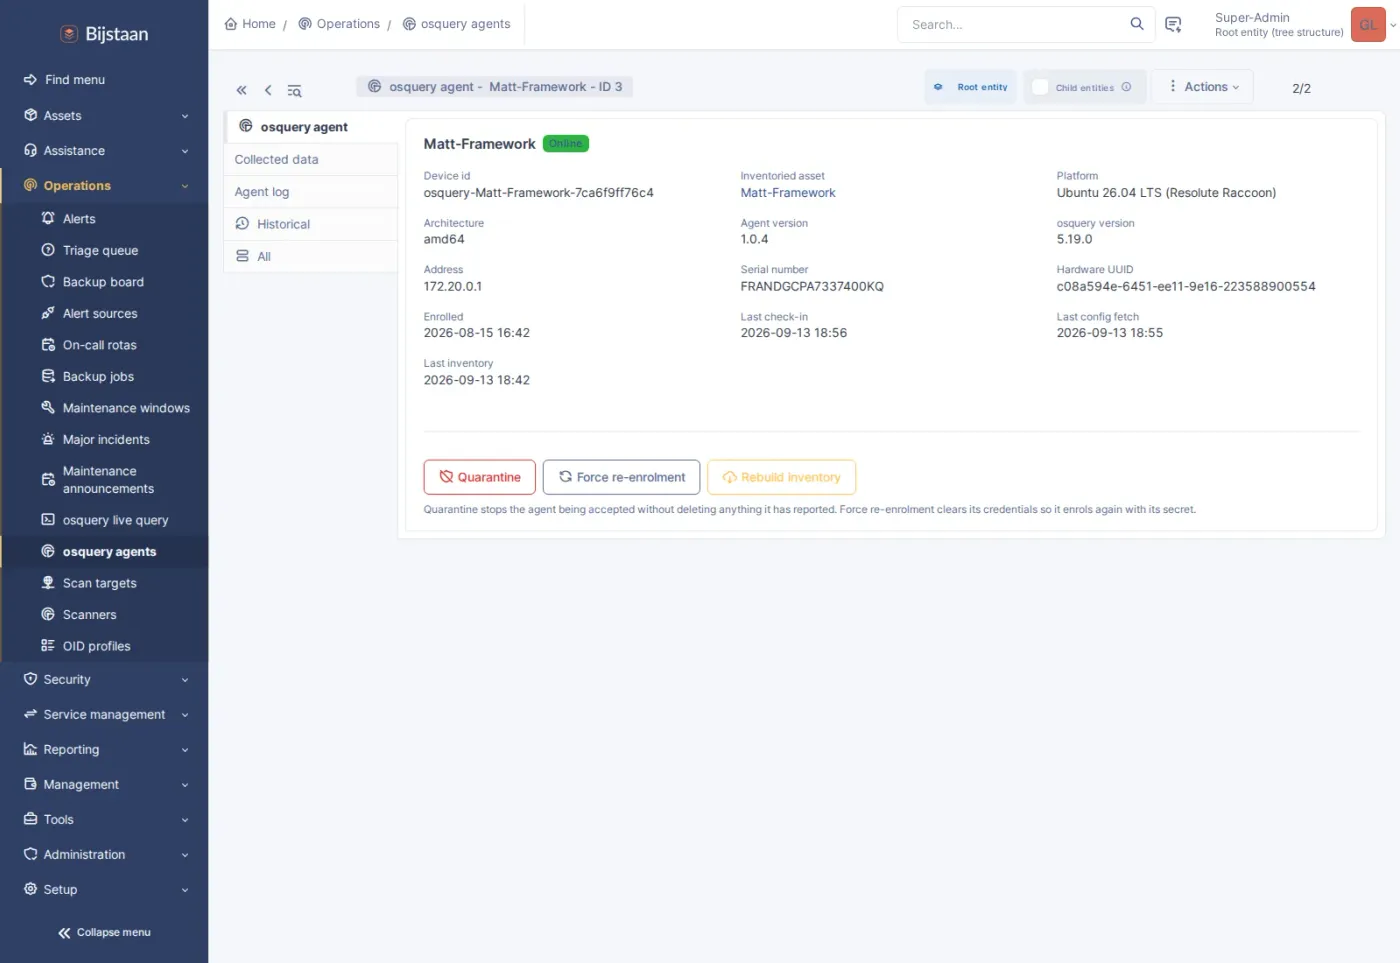Go to Home in the breadcrumb

pyautogui.click(x=250, y=24)
